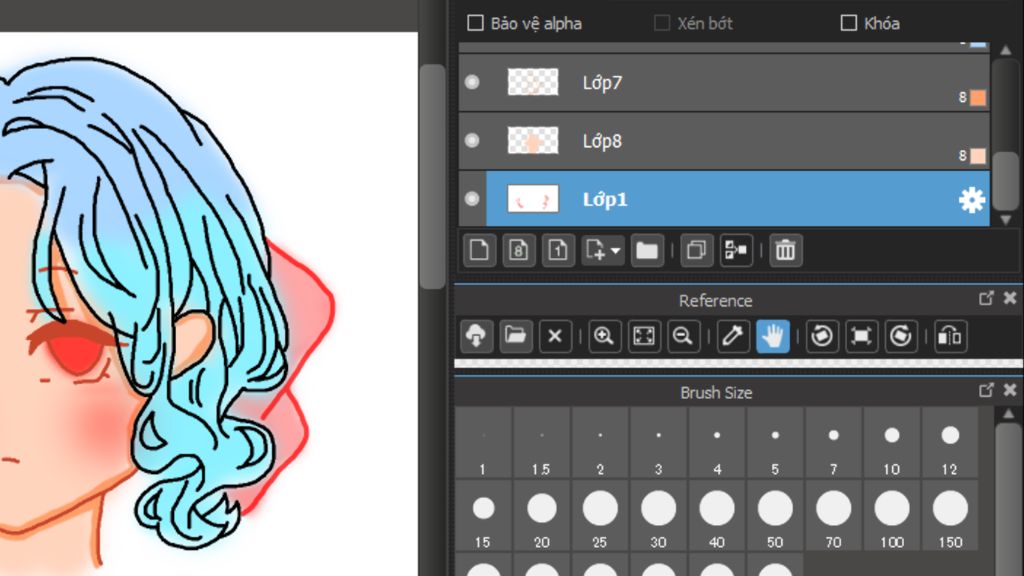Tick the Xén bớt checkbox
The width and height of the screenshot is (1024, 576).
662,23
